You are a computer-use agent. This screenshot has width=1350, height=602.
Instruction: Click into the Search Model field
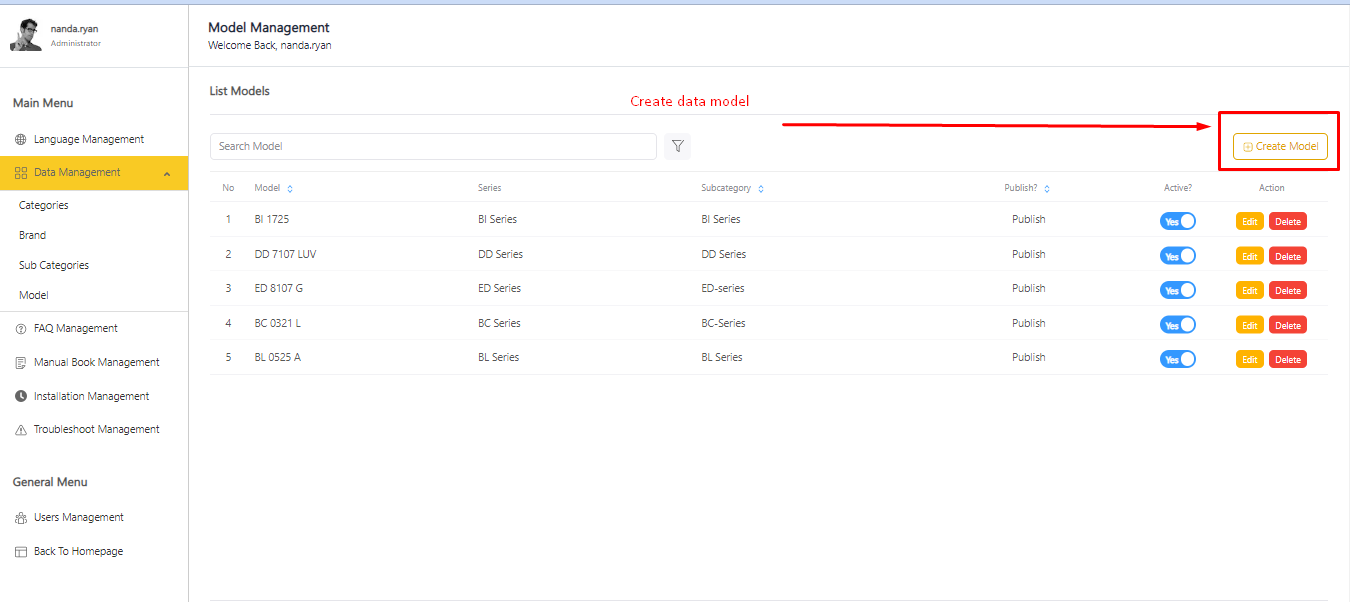tap(433, 146)
